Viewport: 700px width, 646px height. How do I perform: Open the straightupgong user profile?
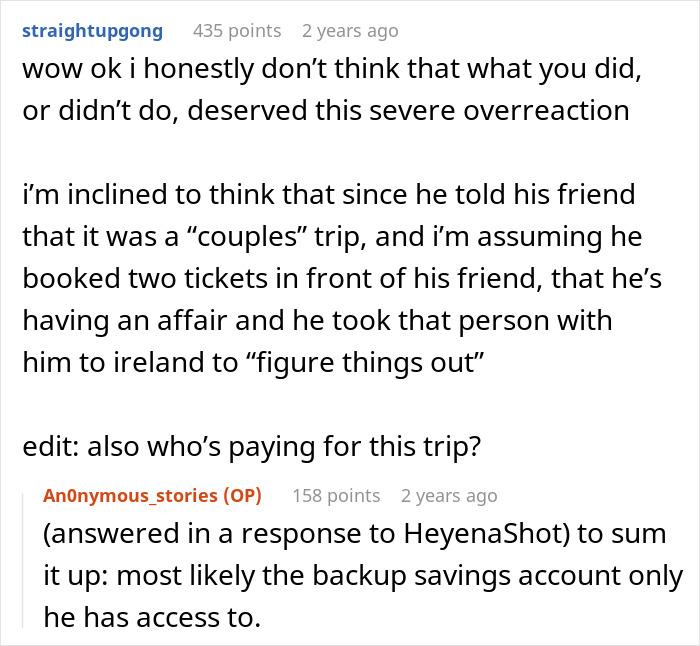click(92, 31)
